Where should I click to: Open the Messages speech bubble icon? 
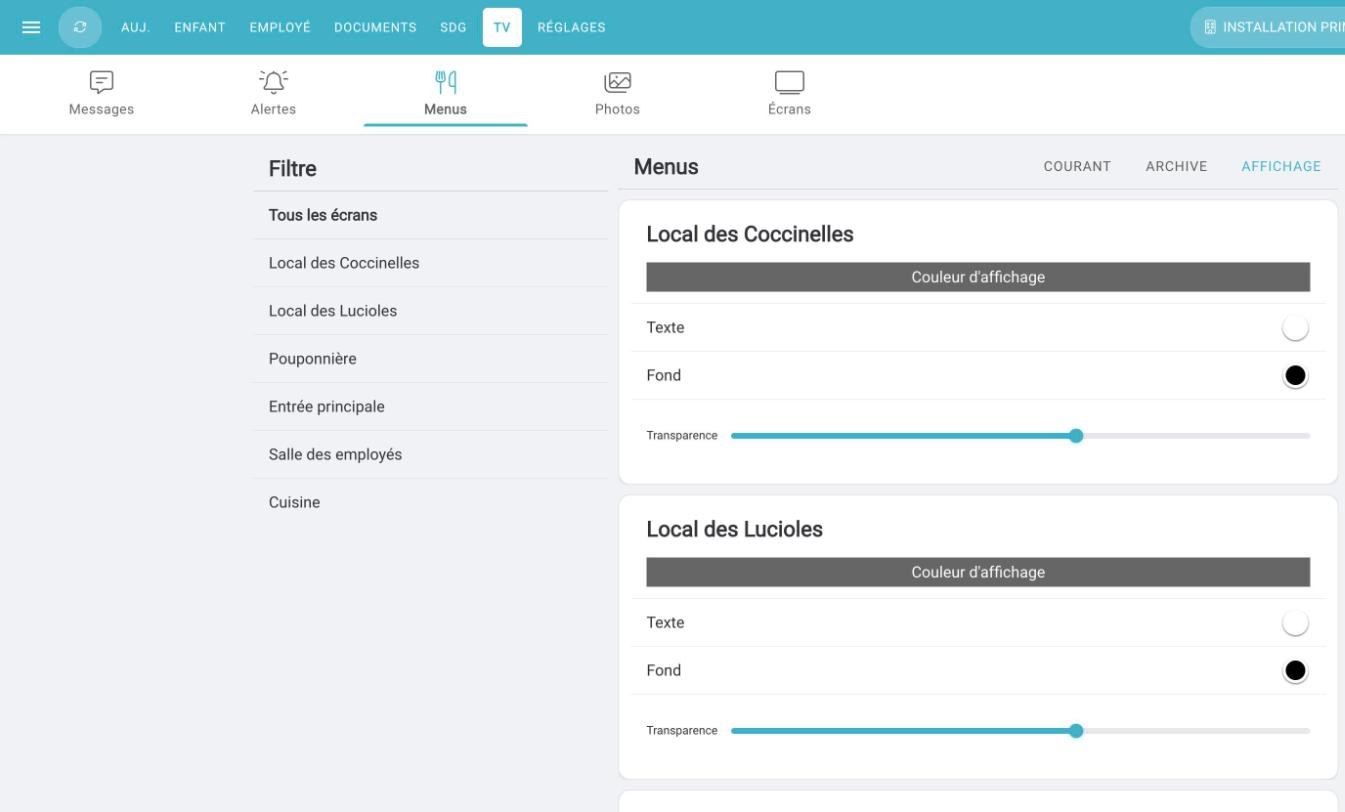[101, 81]
